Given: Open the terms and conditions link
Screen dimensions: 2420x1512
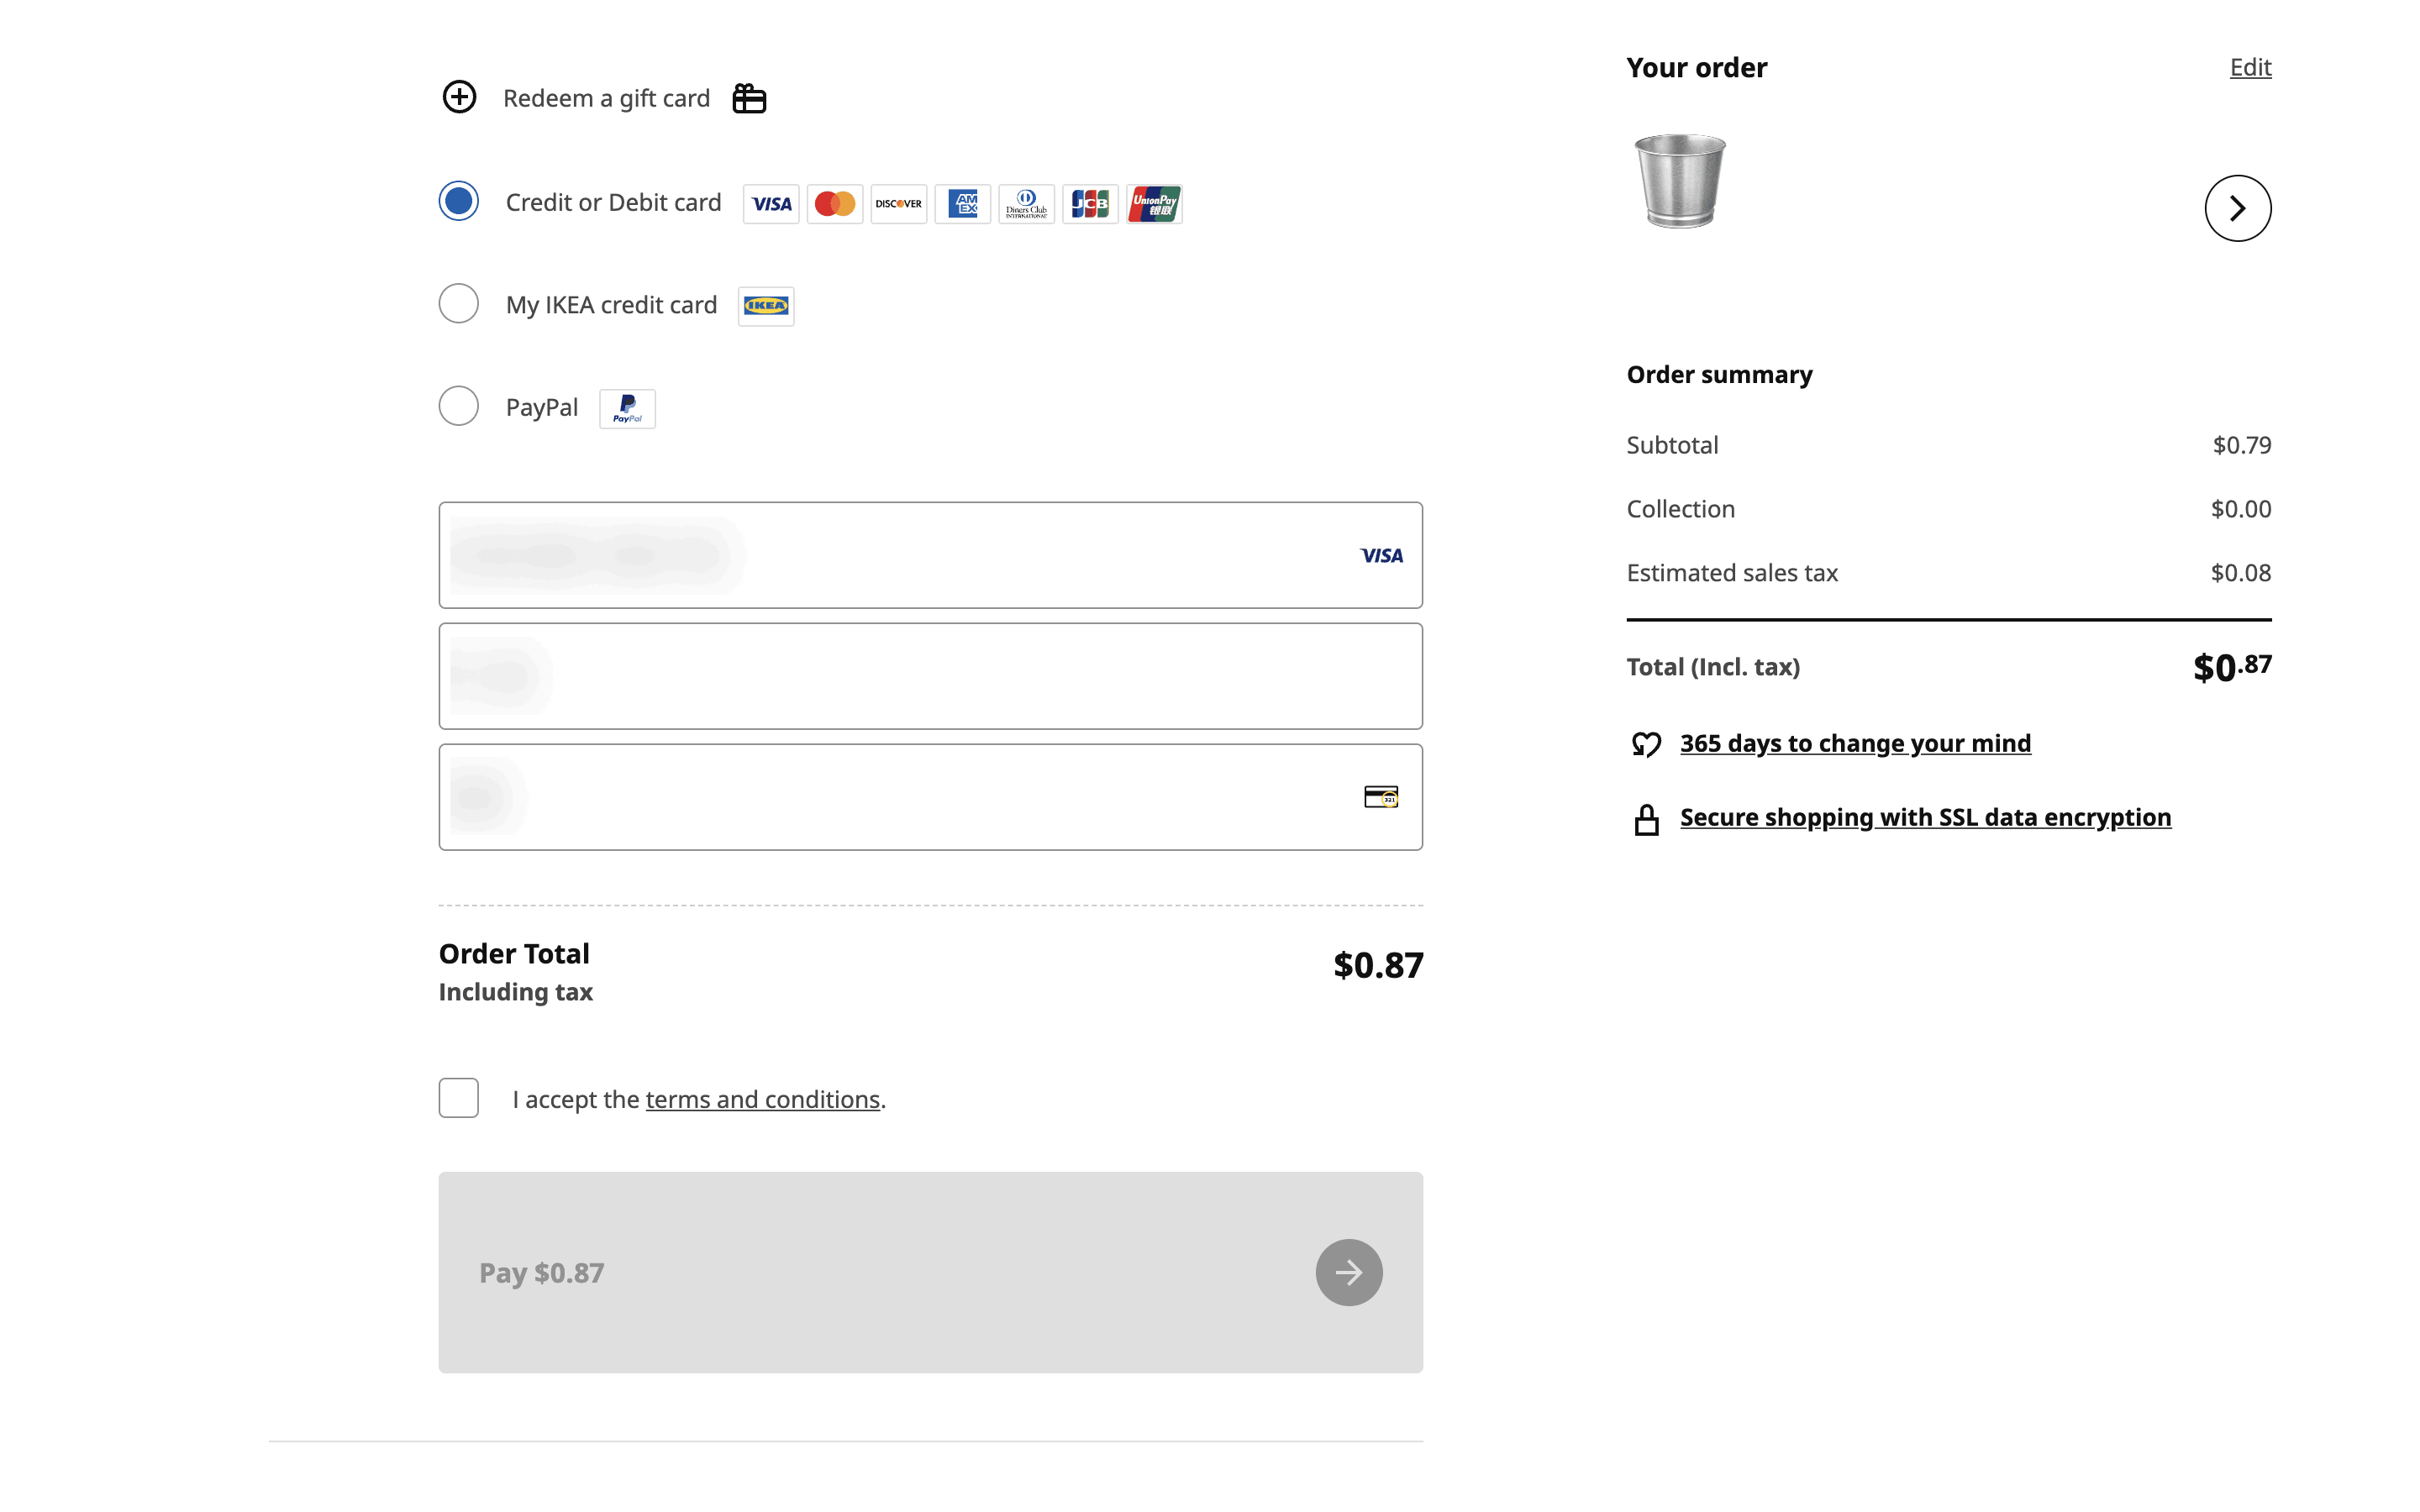Looking at the screenshot, I should click(x=762, y=1099).
